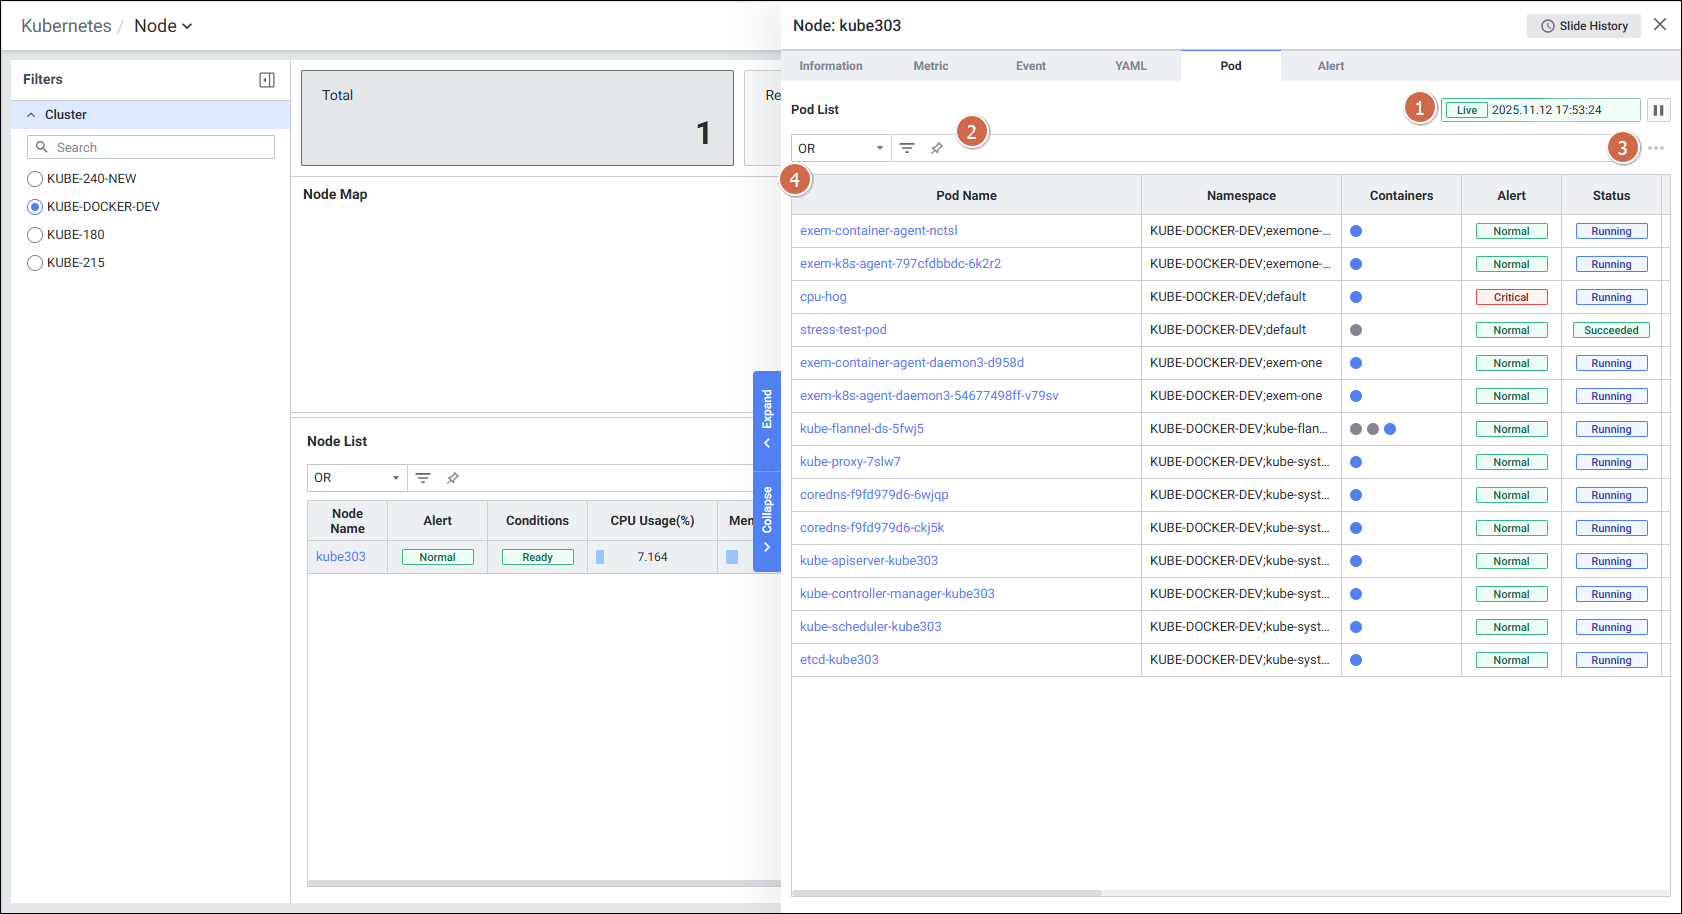Switch to the Metric tab
The width and height of the screenshot is (1682, 914).
pos(930,66)
